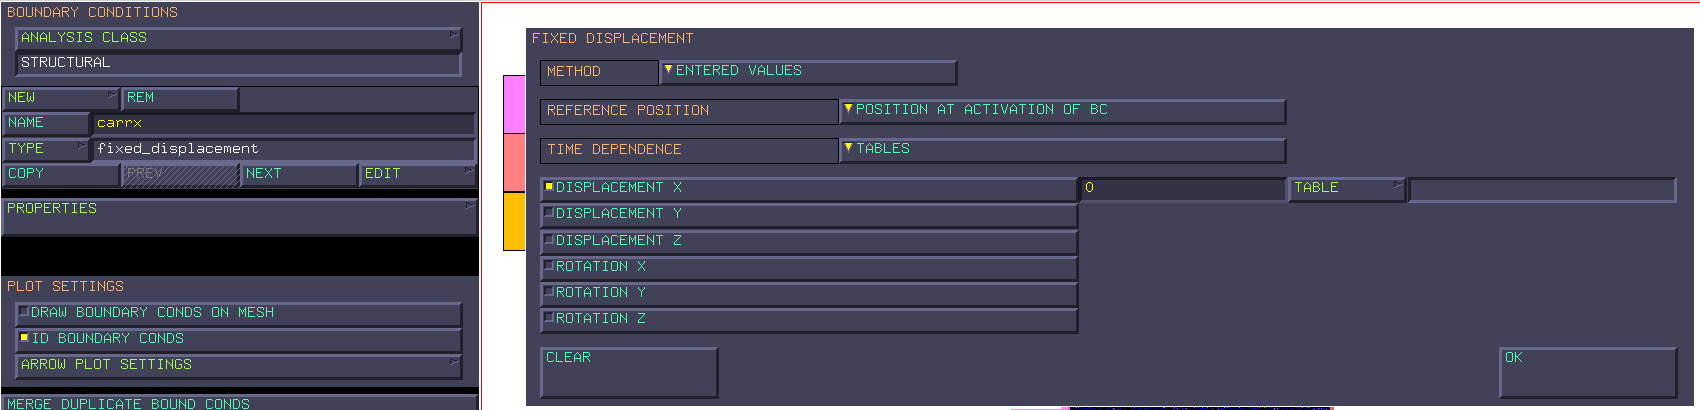Open Arrow Plot Settings submenu
This screenshot has width=1700, height=410.
click(239, 365)
